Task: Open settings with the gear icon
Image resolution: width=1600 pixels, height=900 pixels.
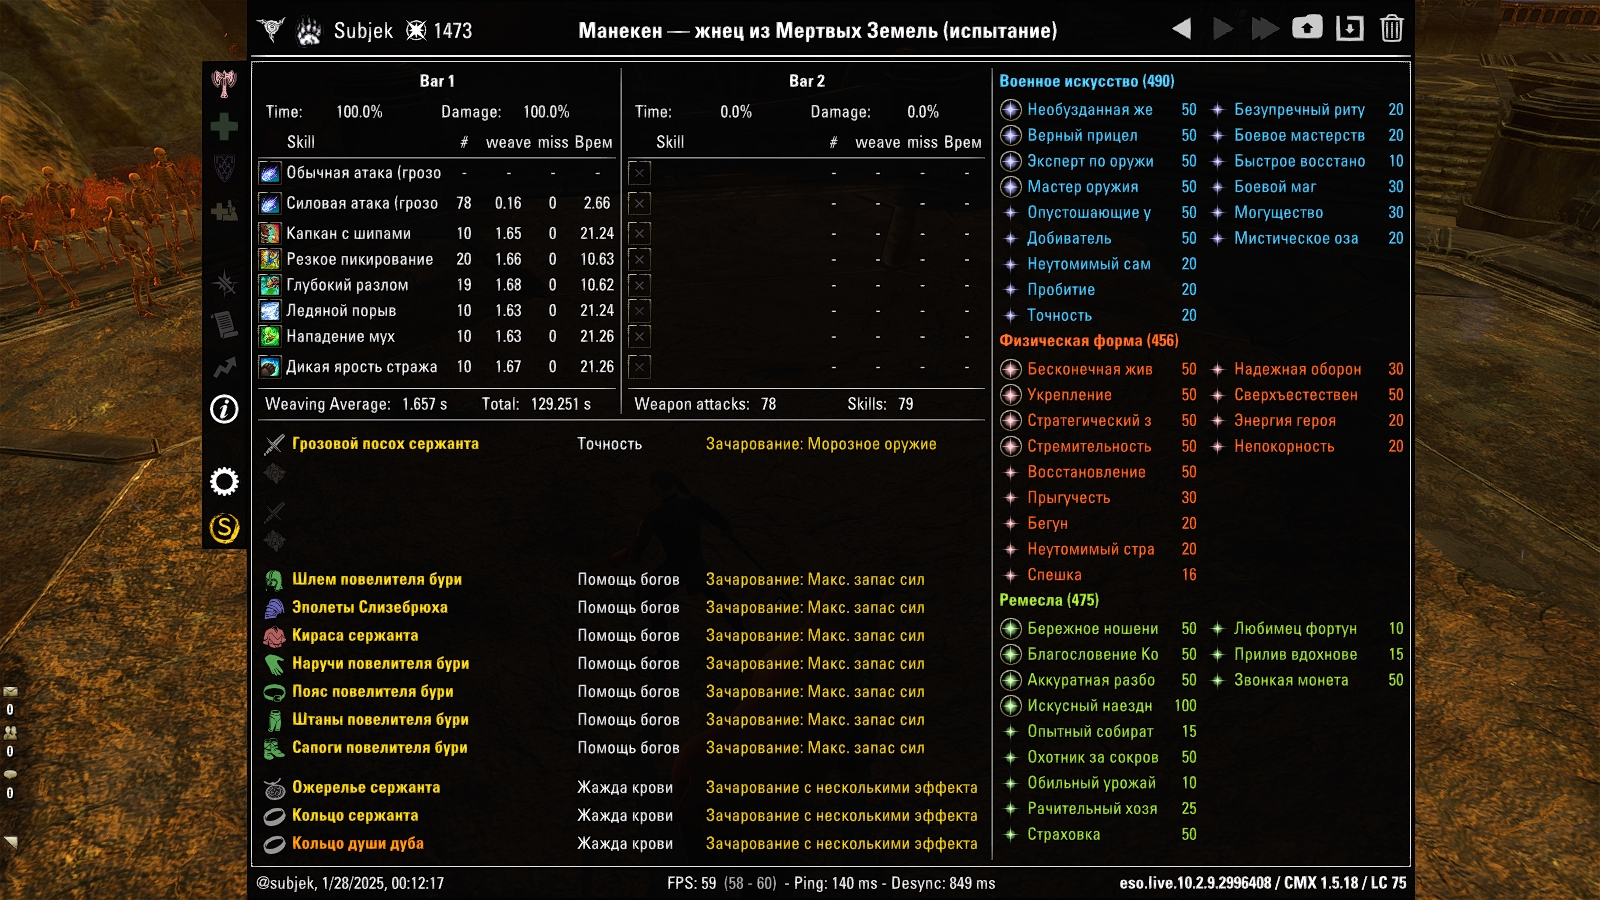Action: click(x=224, y=482)
